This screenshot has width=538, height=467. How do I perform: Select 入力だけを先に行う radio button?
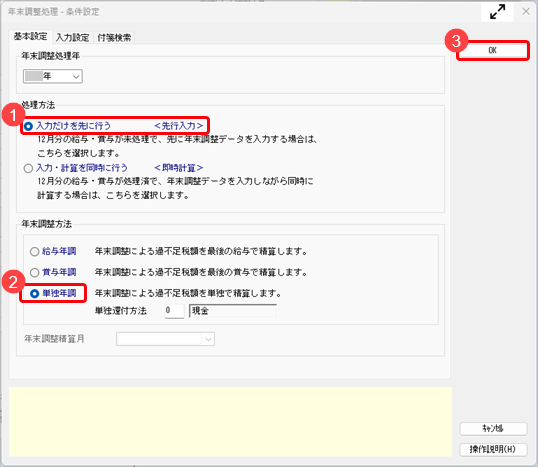(28, 126)
